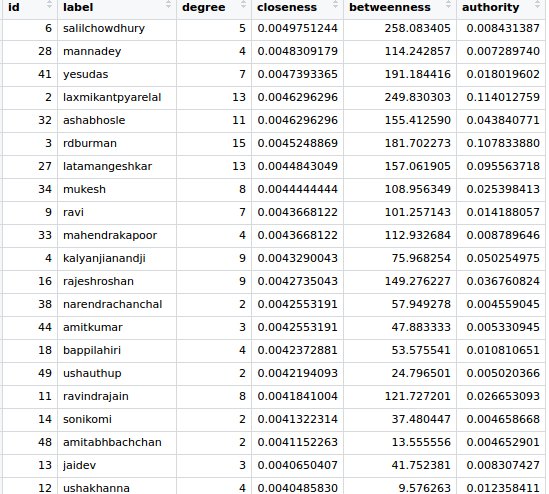Click id 27 in latamangeshkar row
This screenshot has height=494, width=549.
click(x=45, y=166)
